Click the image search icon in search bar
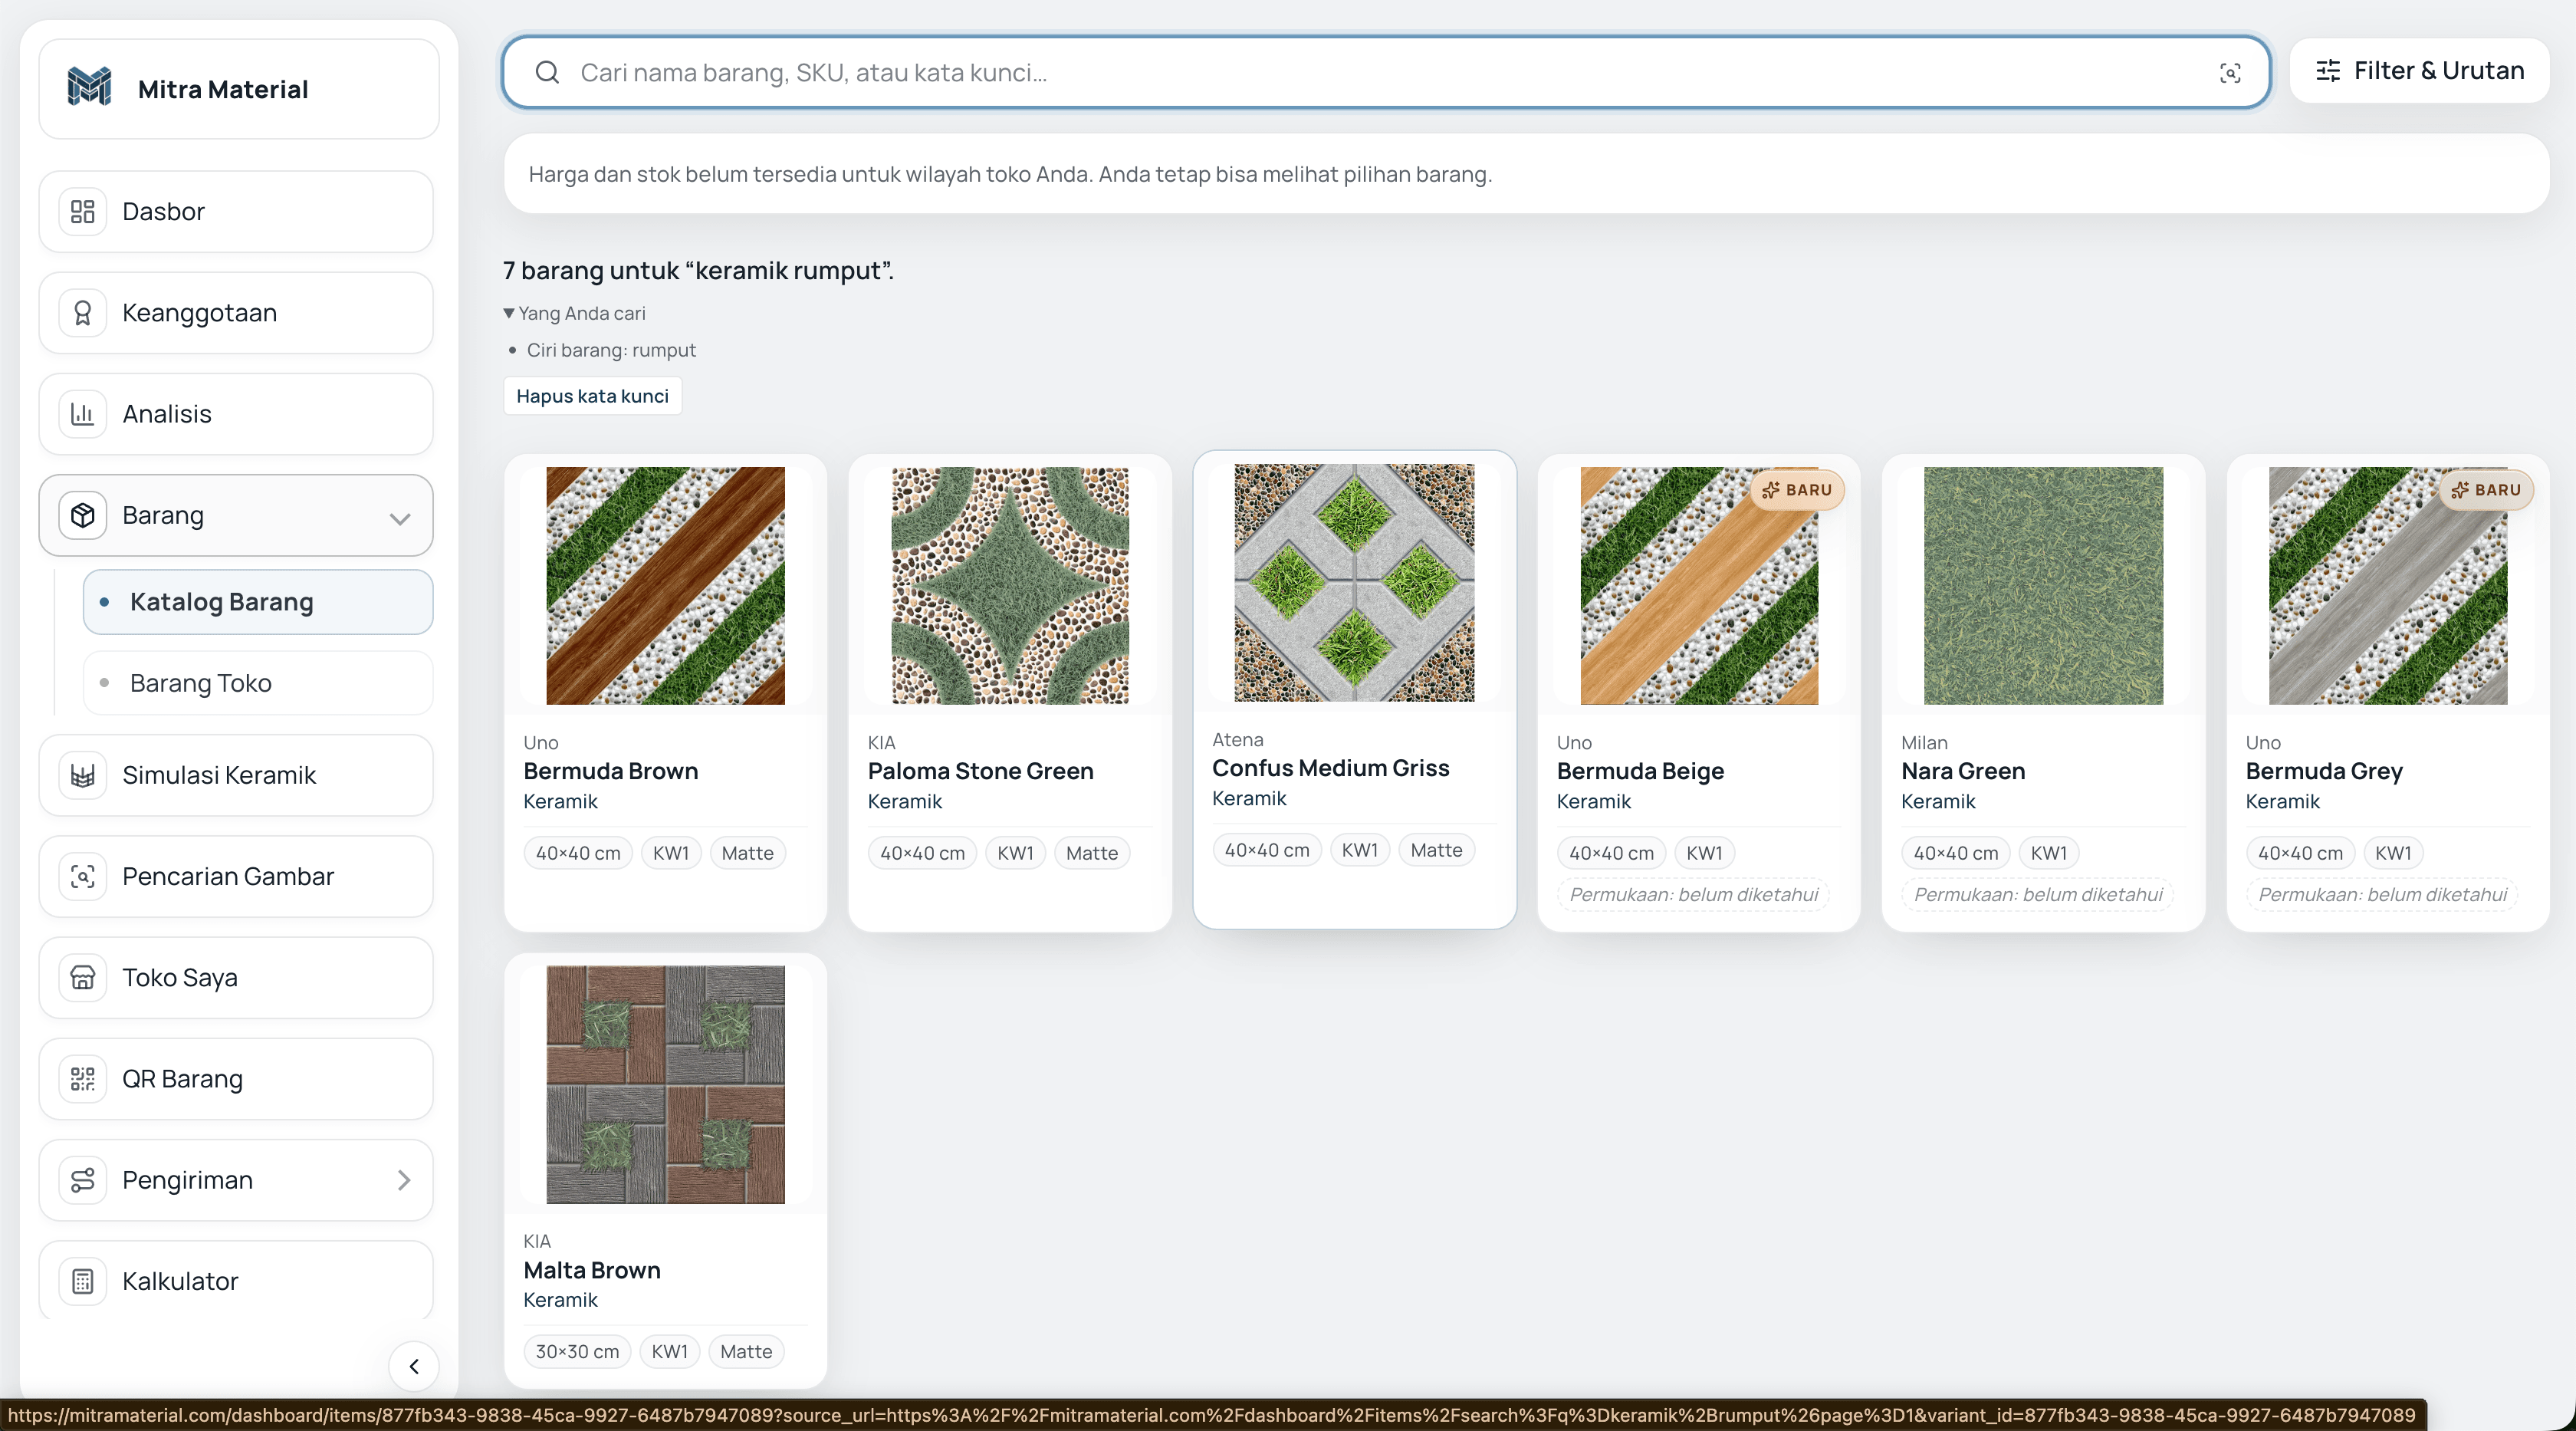2576x1431 pixels. coord(2230,73)
